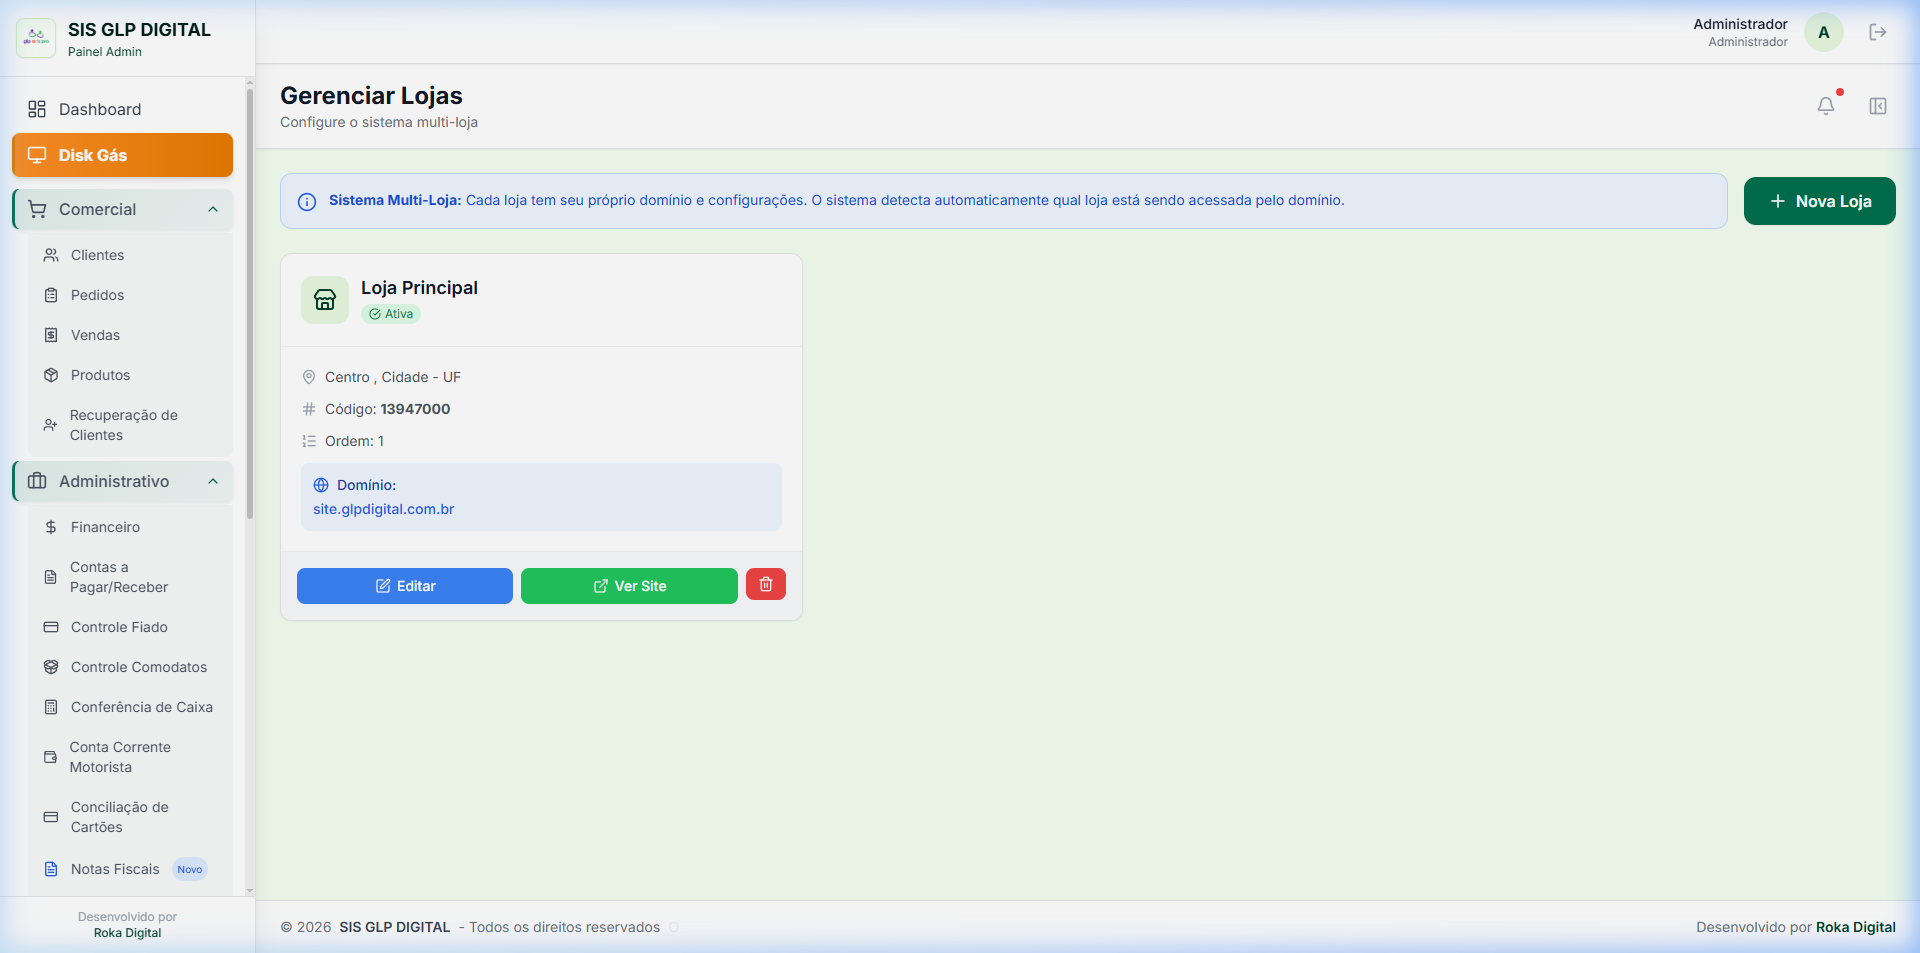Click the globe icon beside Domínio
The image size is (1920, 953).
(321, 485)
